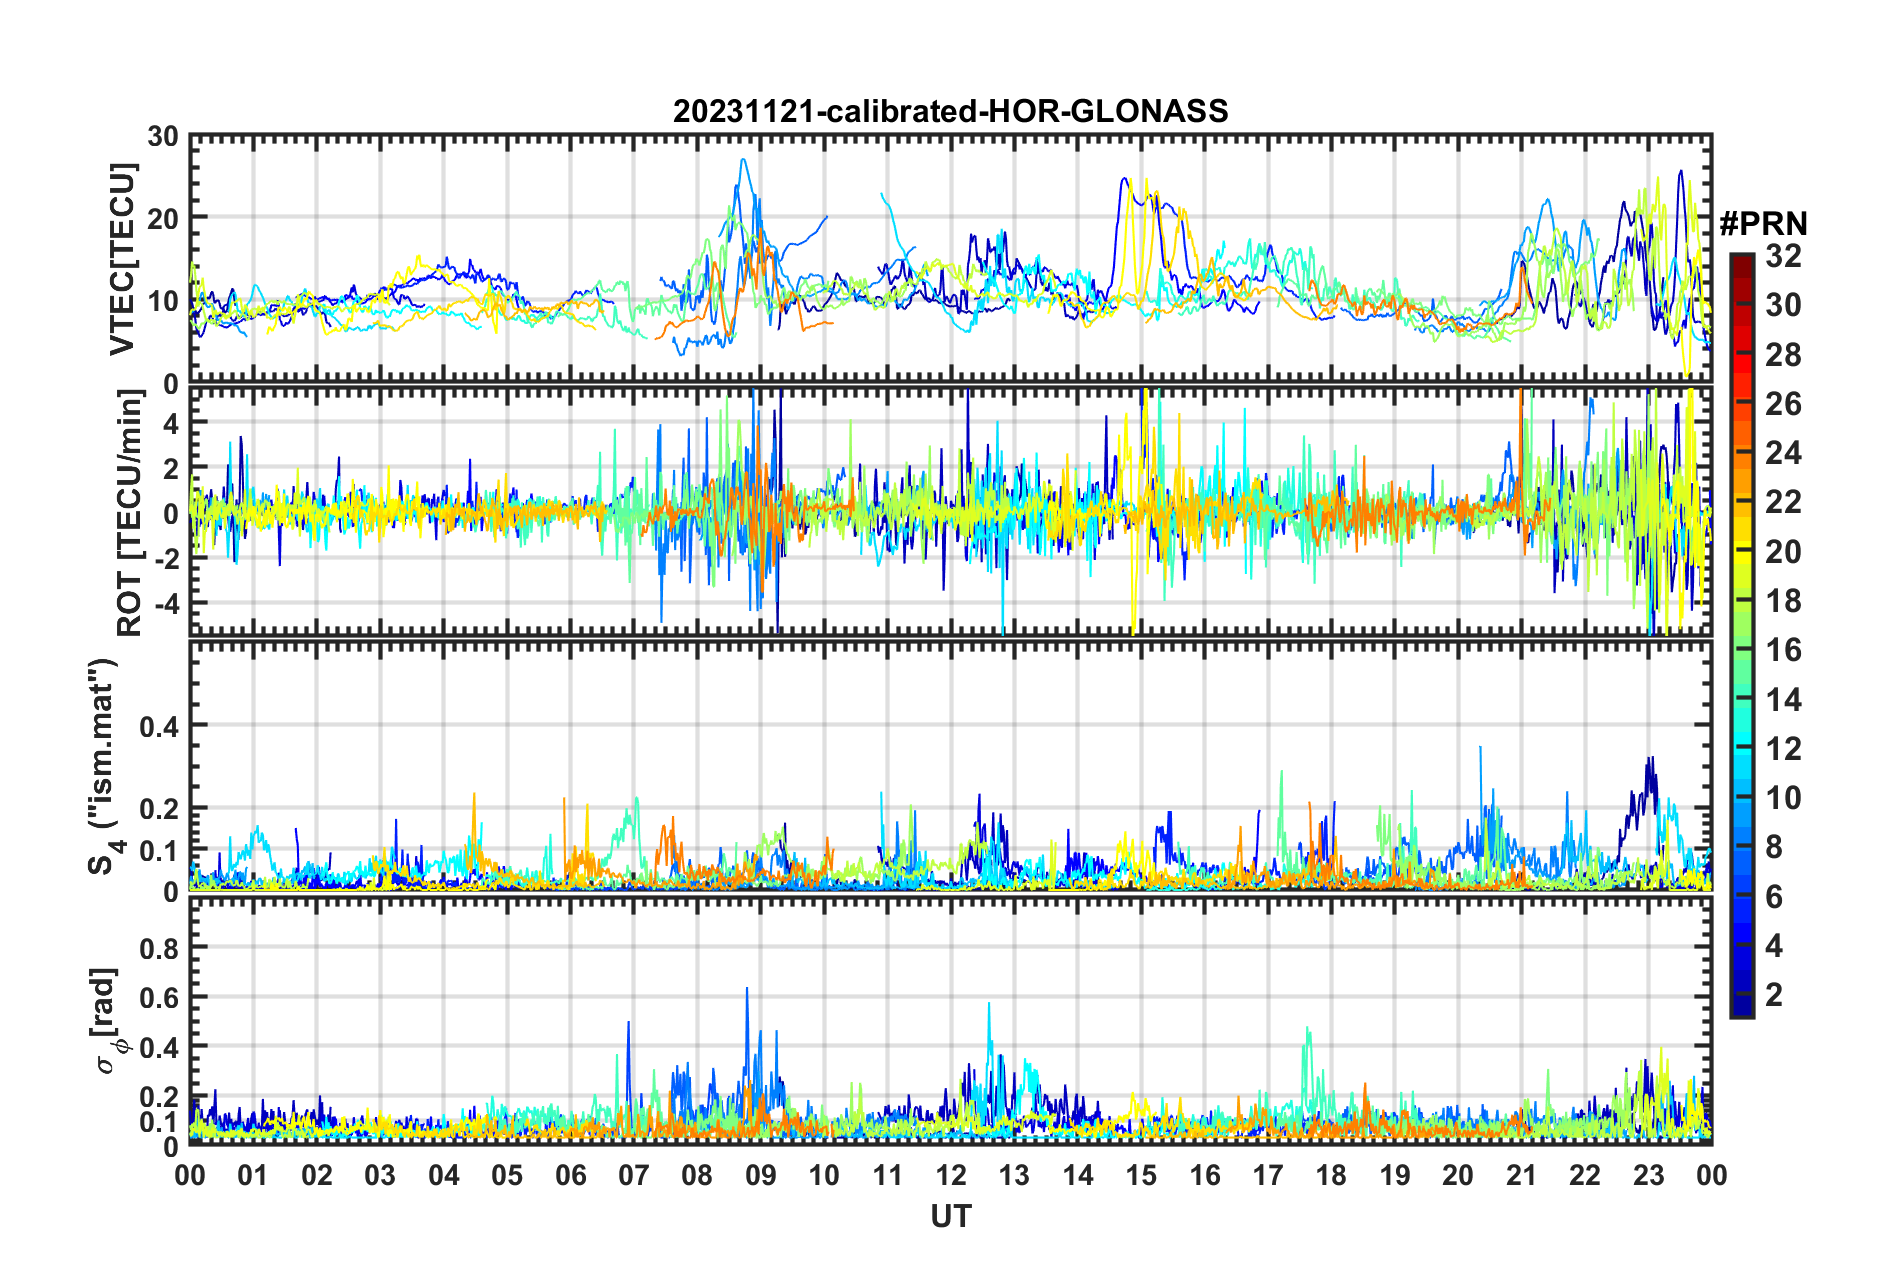Click the S4 ("ism.mat") y-axis label
The height and width of the screenshot is (1272, 1902).
[x=104, y=767]
